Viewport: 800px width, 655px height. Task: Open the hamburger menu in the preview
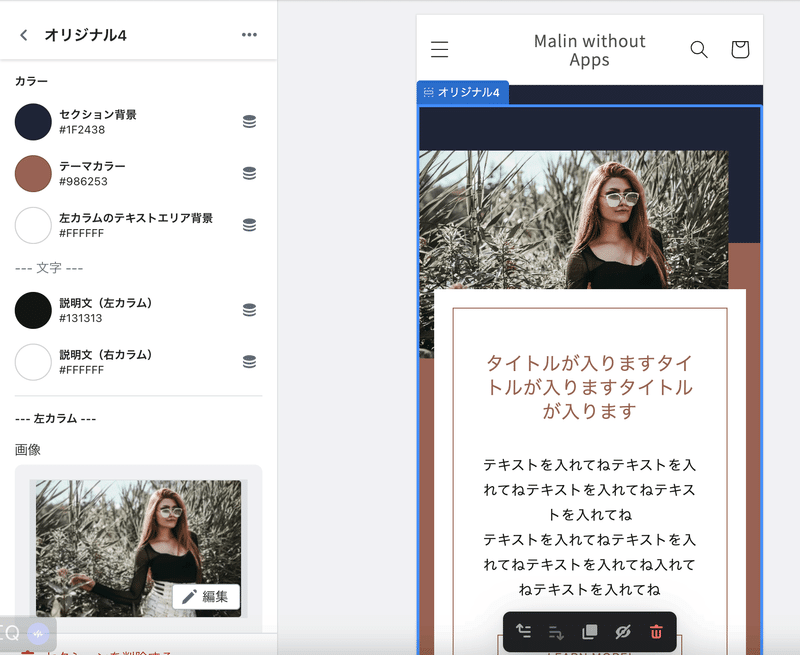[439, 49]
